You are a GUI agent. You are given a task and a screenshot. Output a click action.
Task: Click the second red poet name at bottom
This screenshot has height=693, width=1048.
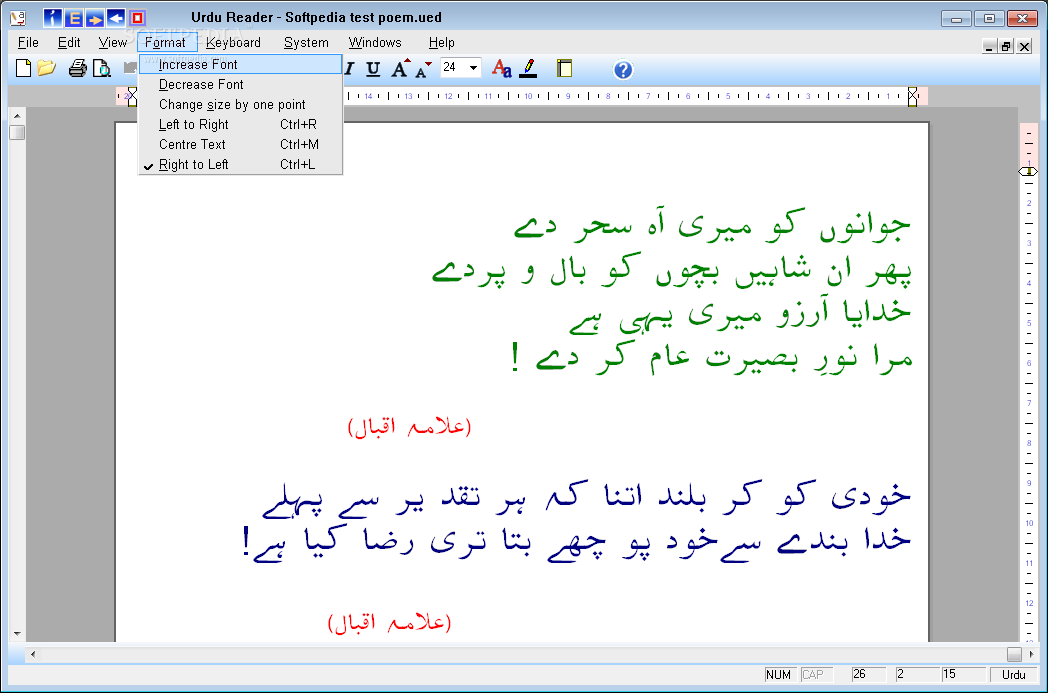tap(390, 623)
